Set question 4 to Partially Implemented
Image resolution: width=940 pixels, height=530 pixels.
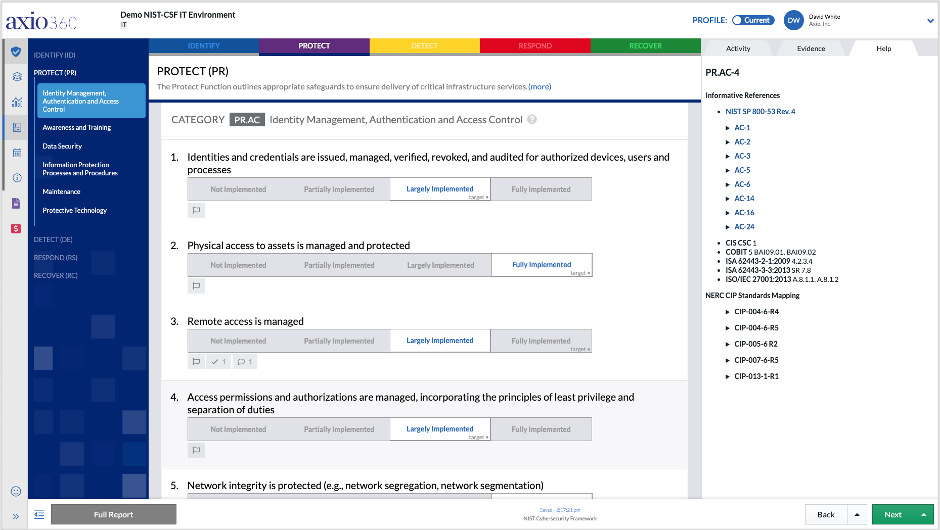pos(339,429)
